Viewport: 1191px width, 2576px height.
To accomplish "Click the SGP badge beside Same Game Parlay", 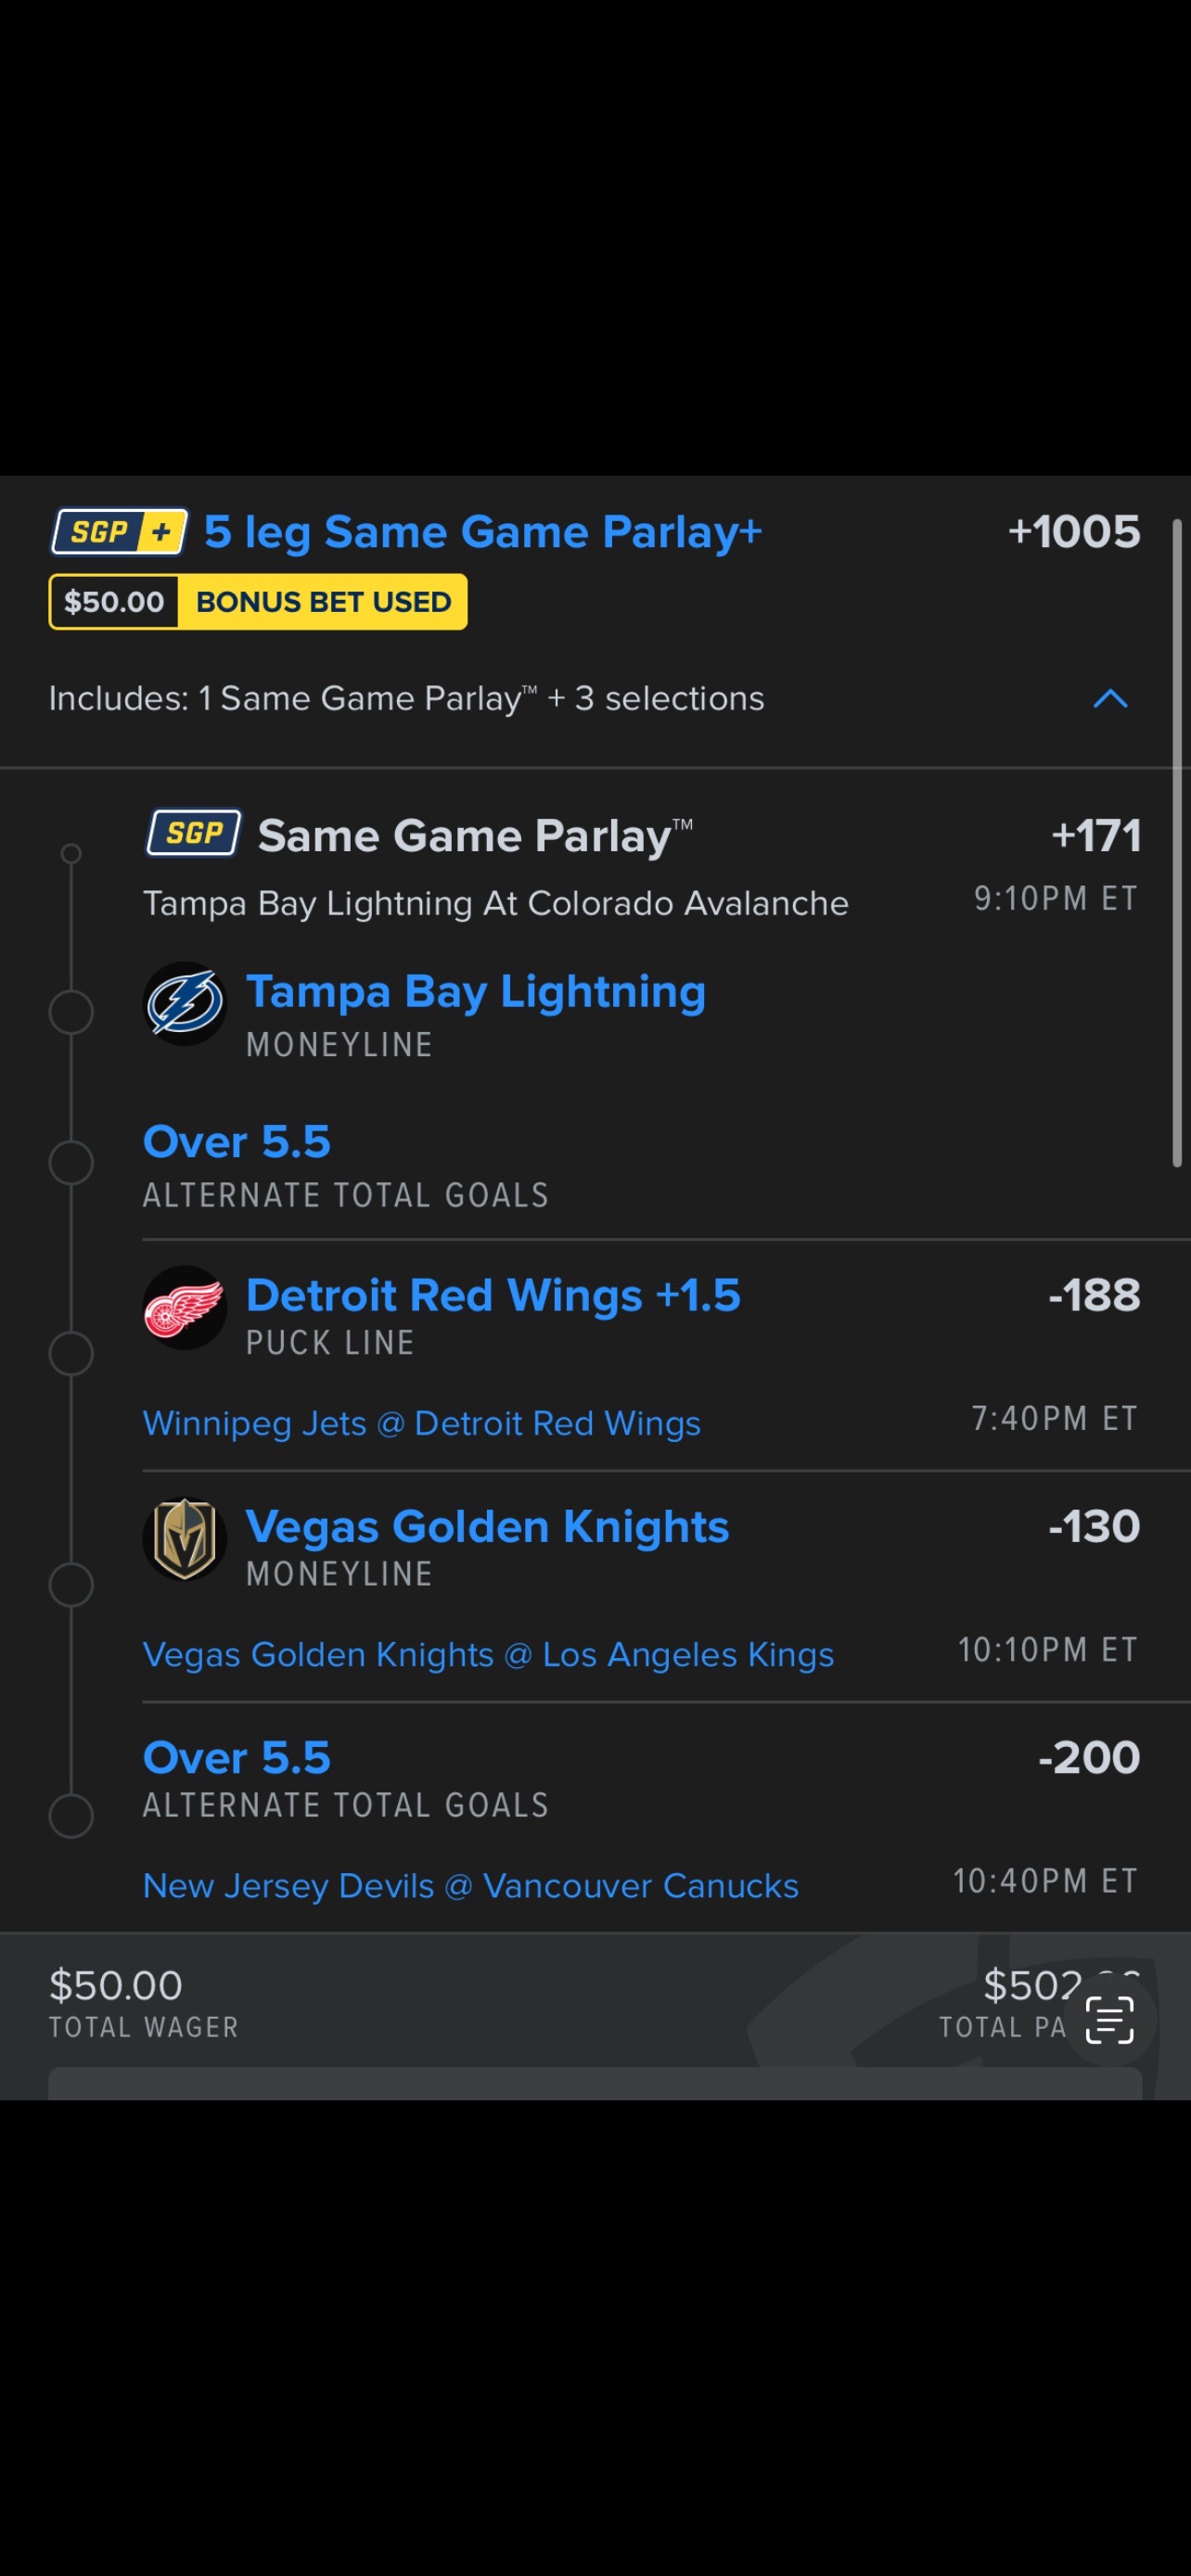I will [194, 833].
